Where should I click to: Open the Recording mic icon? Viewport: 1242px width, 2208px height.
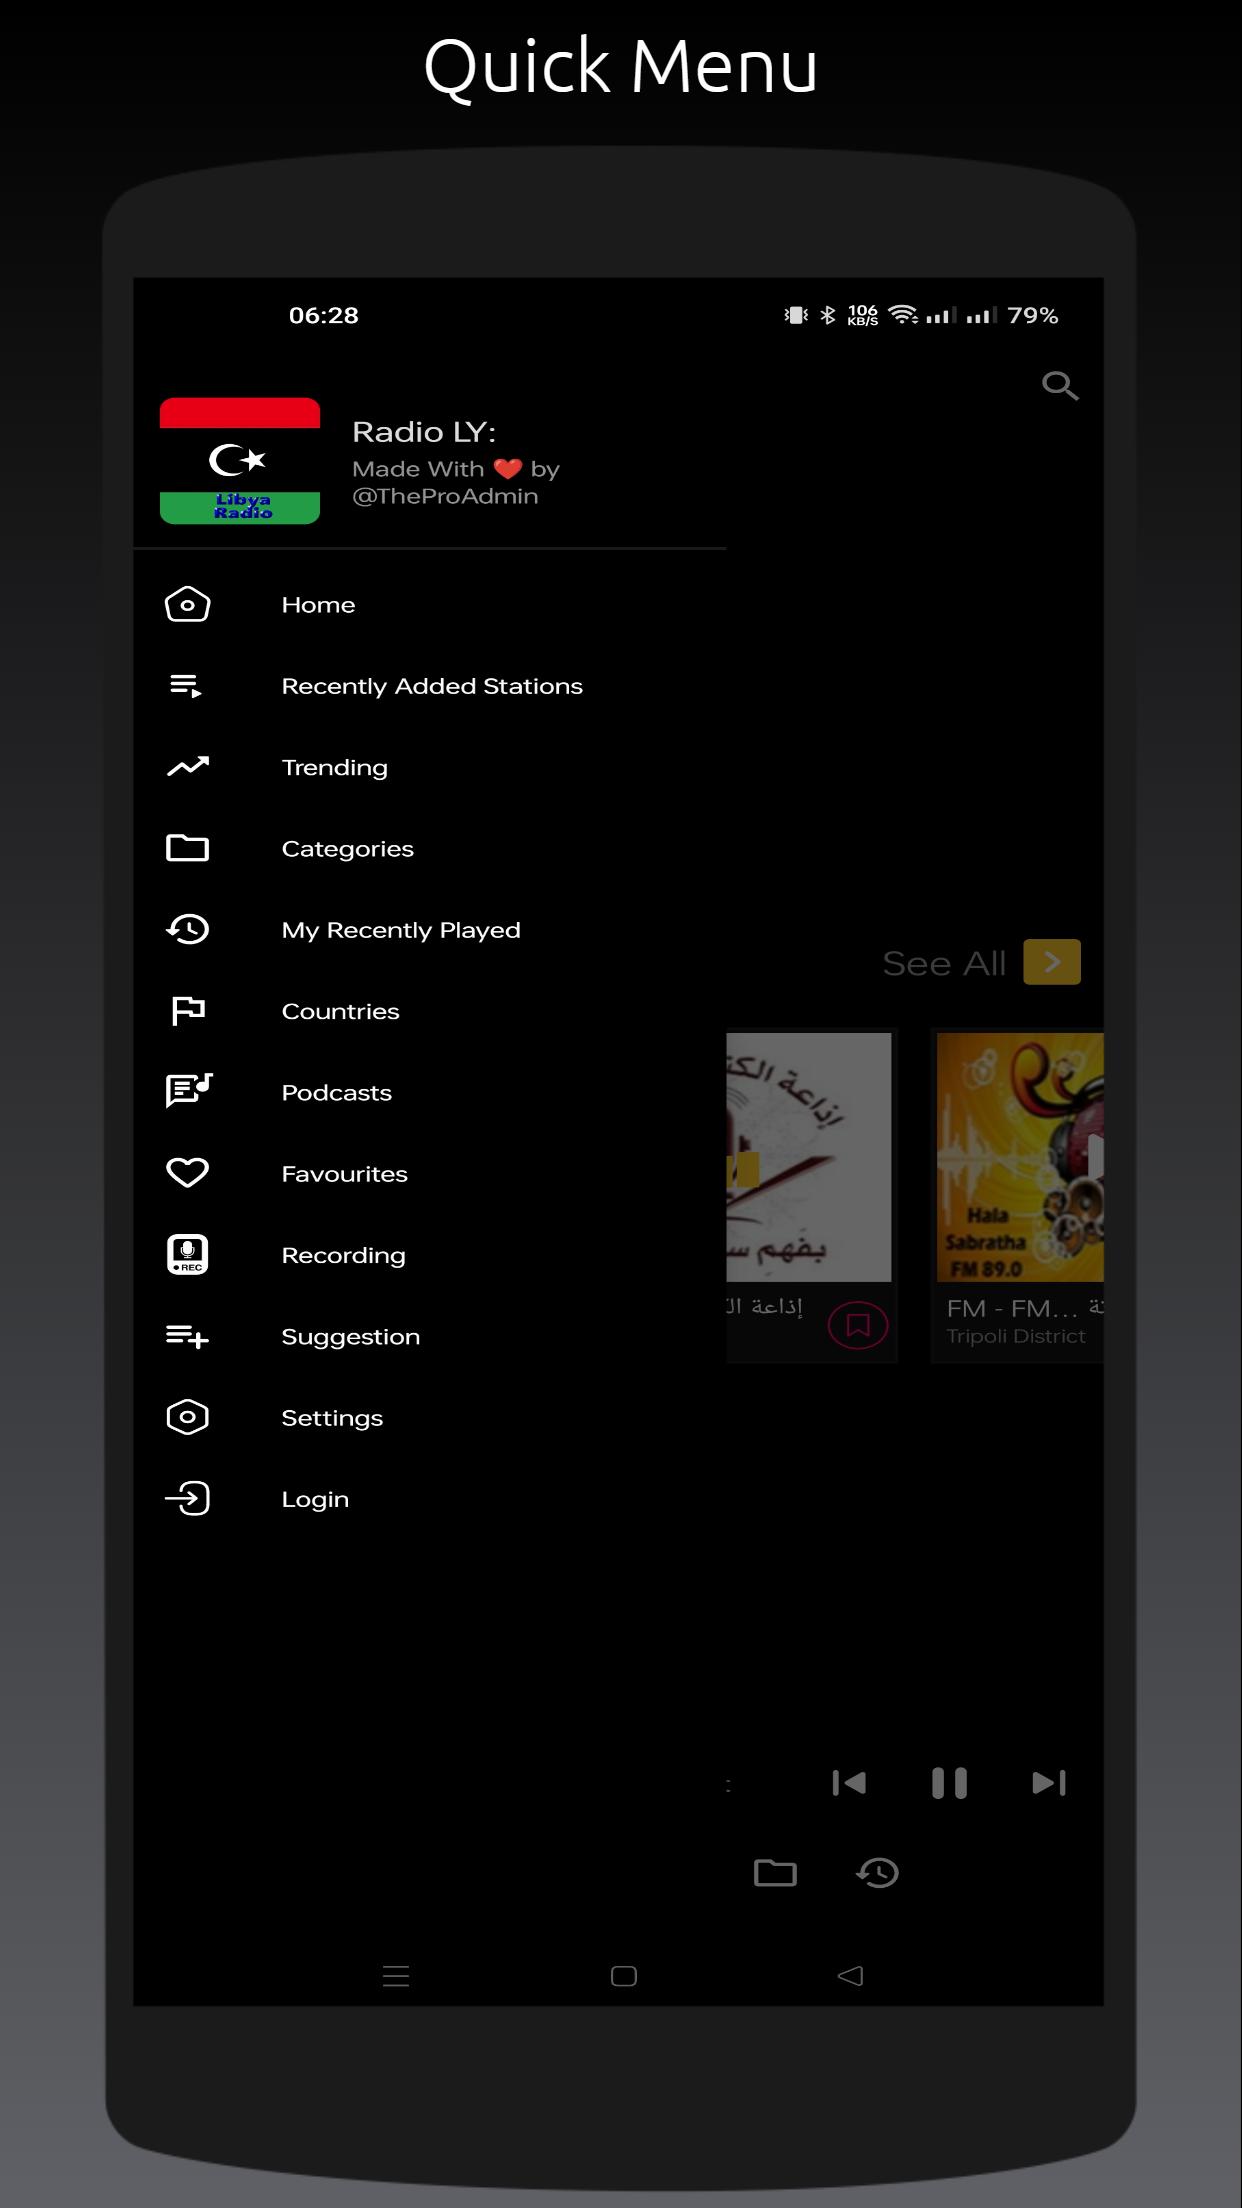187,1254
